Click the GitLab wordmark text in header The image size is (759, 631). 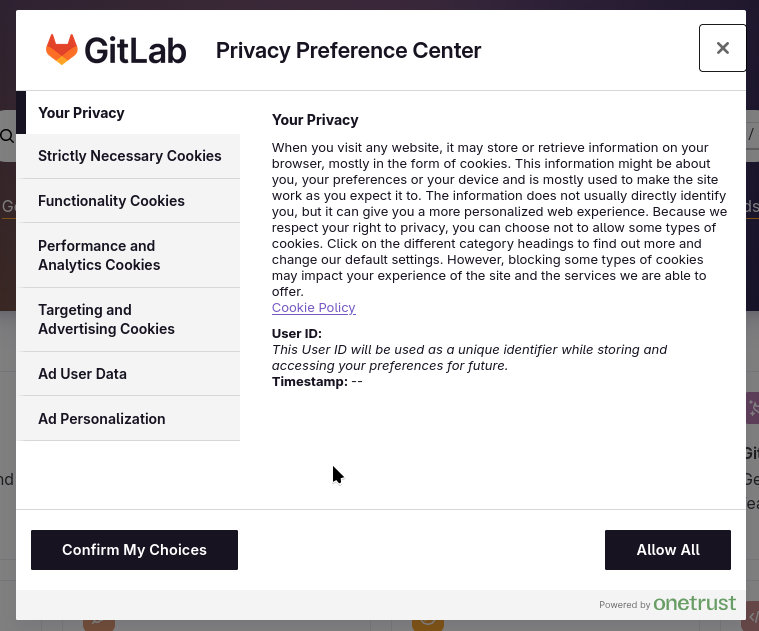tap(135, 50)
